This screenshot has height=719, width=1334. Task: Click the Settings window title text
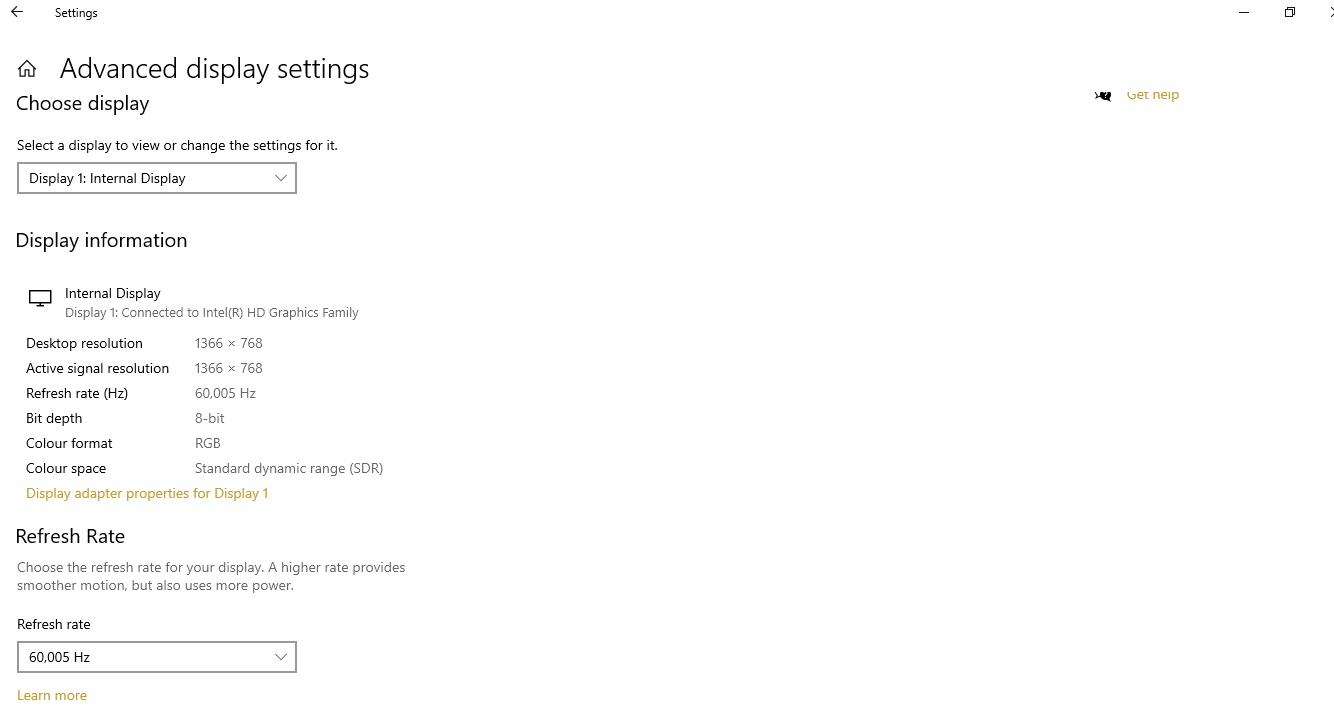click(x=76, y=13)
